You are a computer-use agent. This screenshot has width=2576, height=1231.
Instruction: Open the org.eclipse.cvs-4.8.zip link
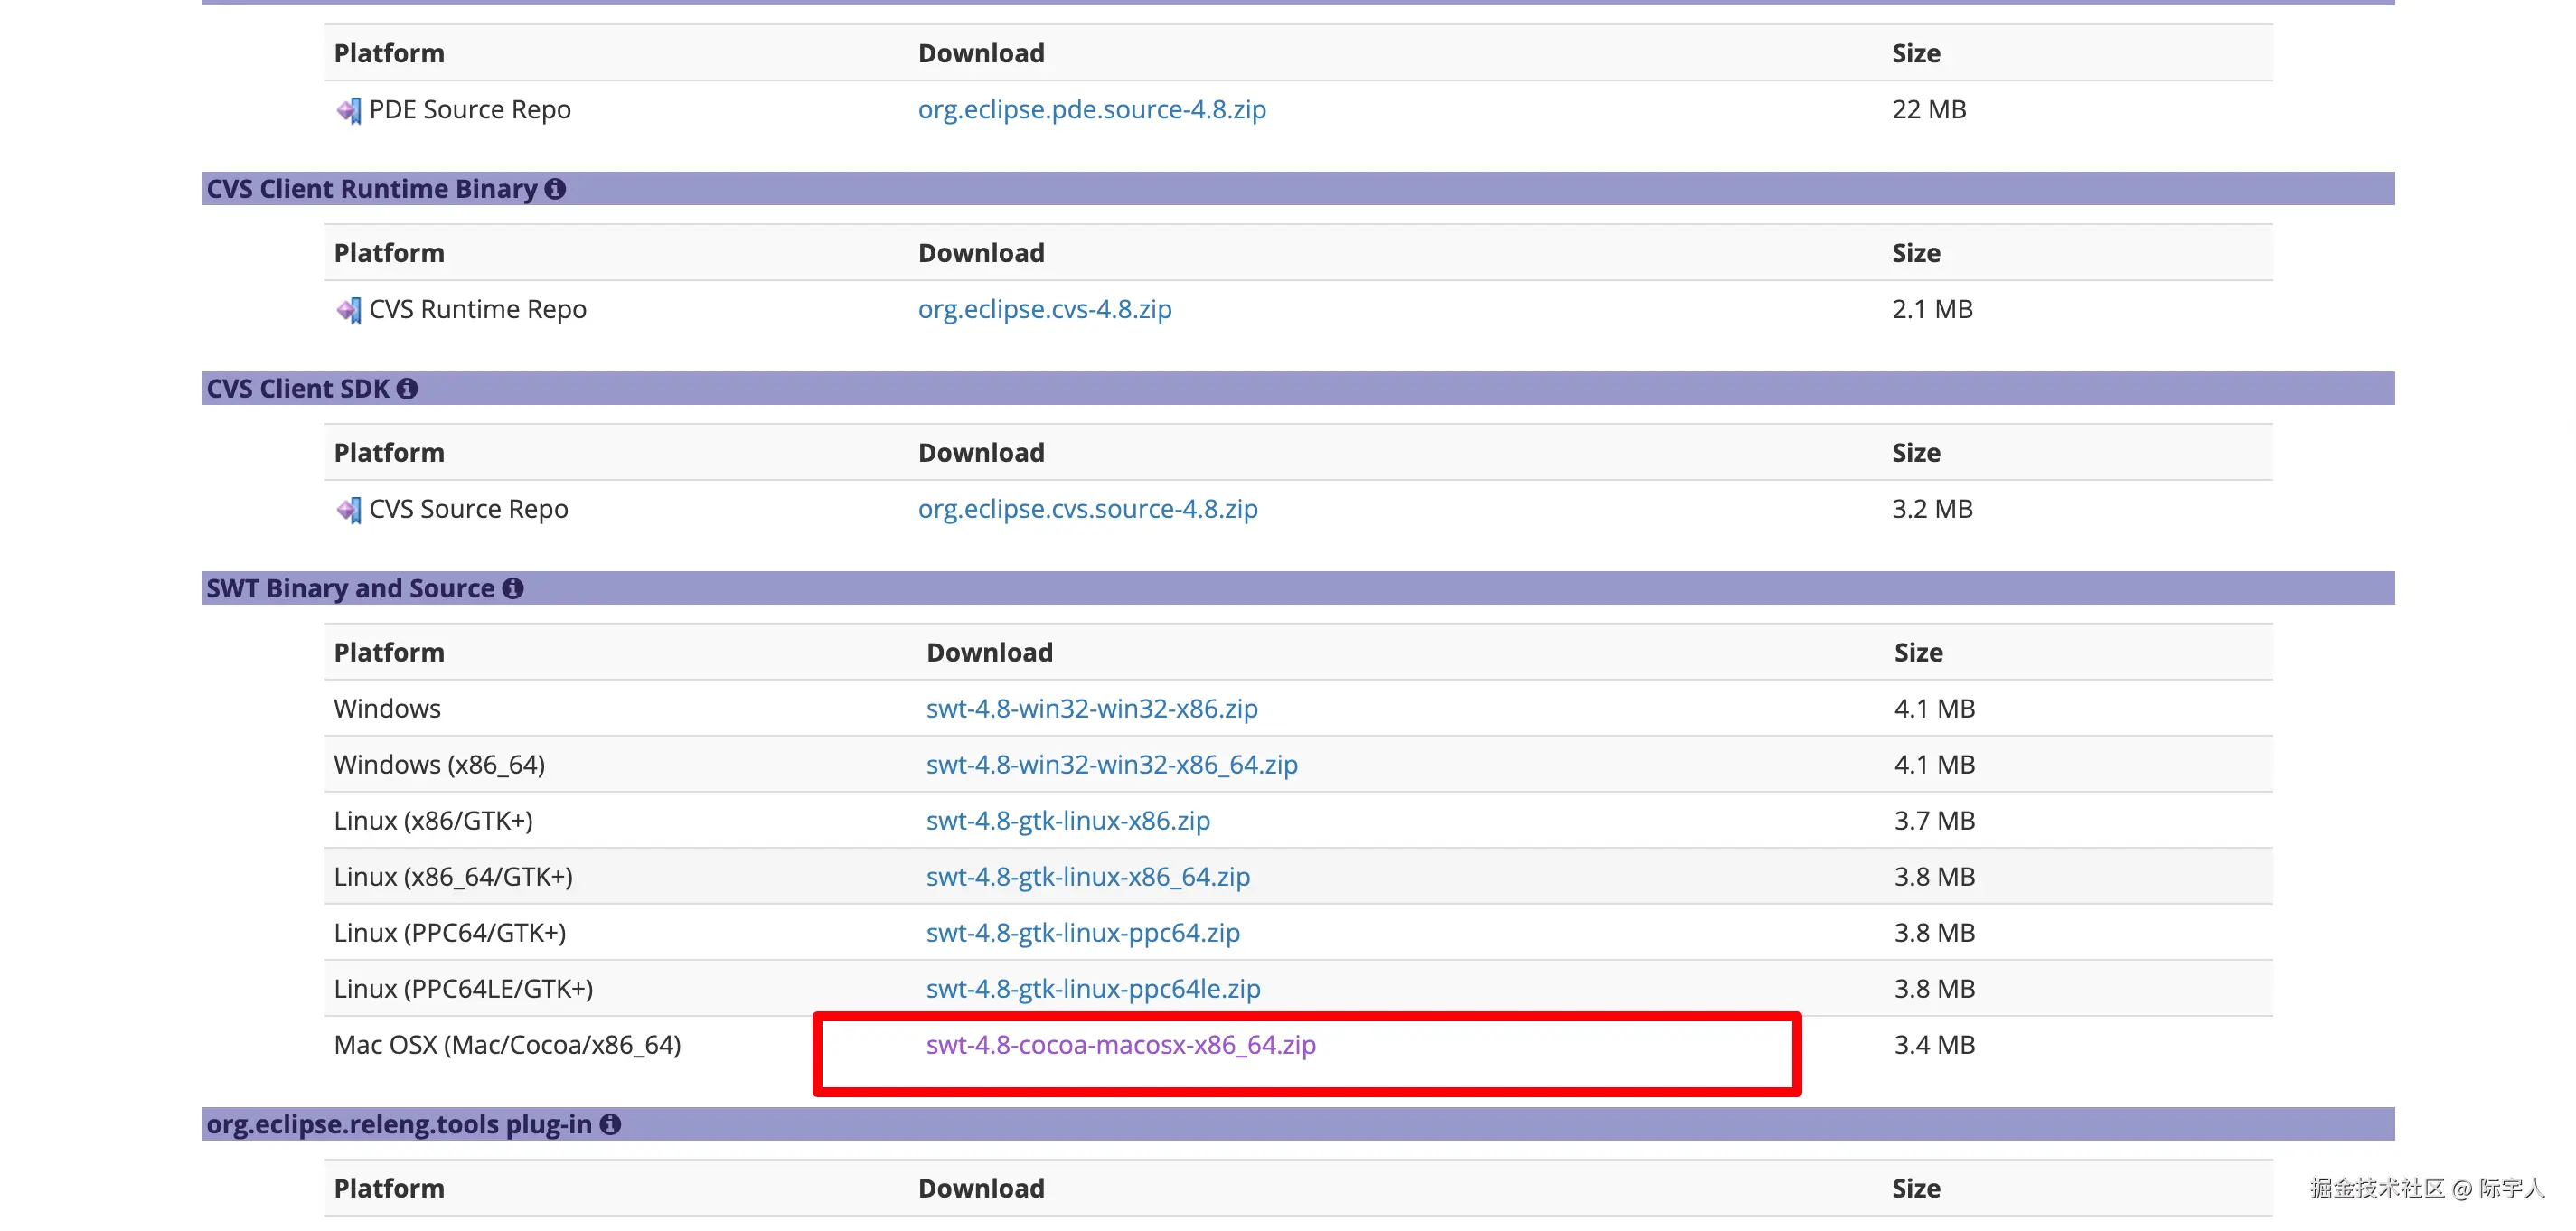coord(1044,309)
